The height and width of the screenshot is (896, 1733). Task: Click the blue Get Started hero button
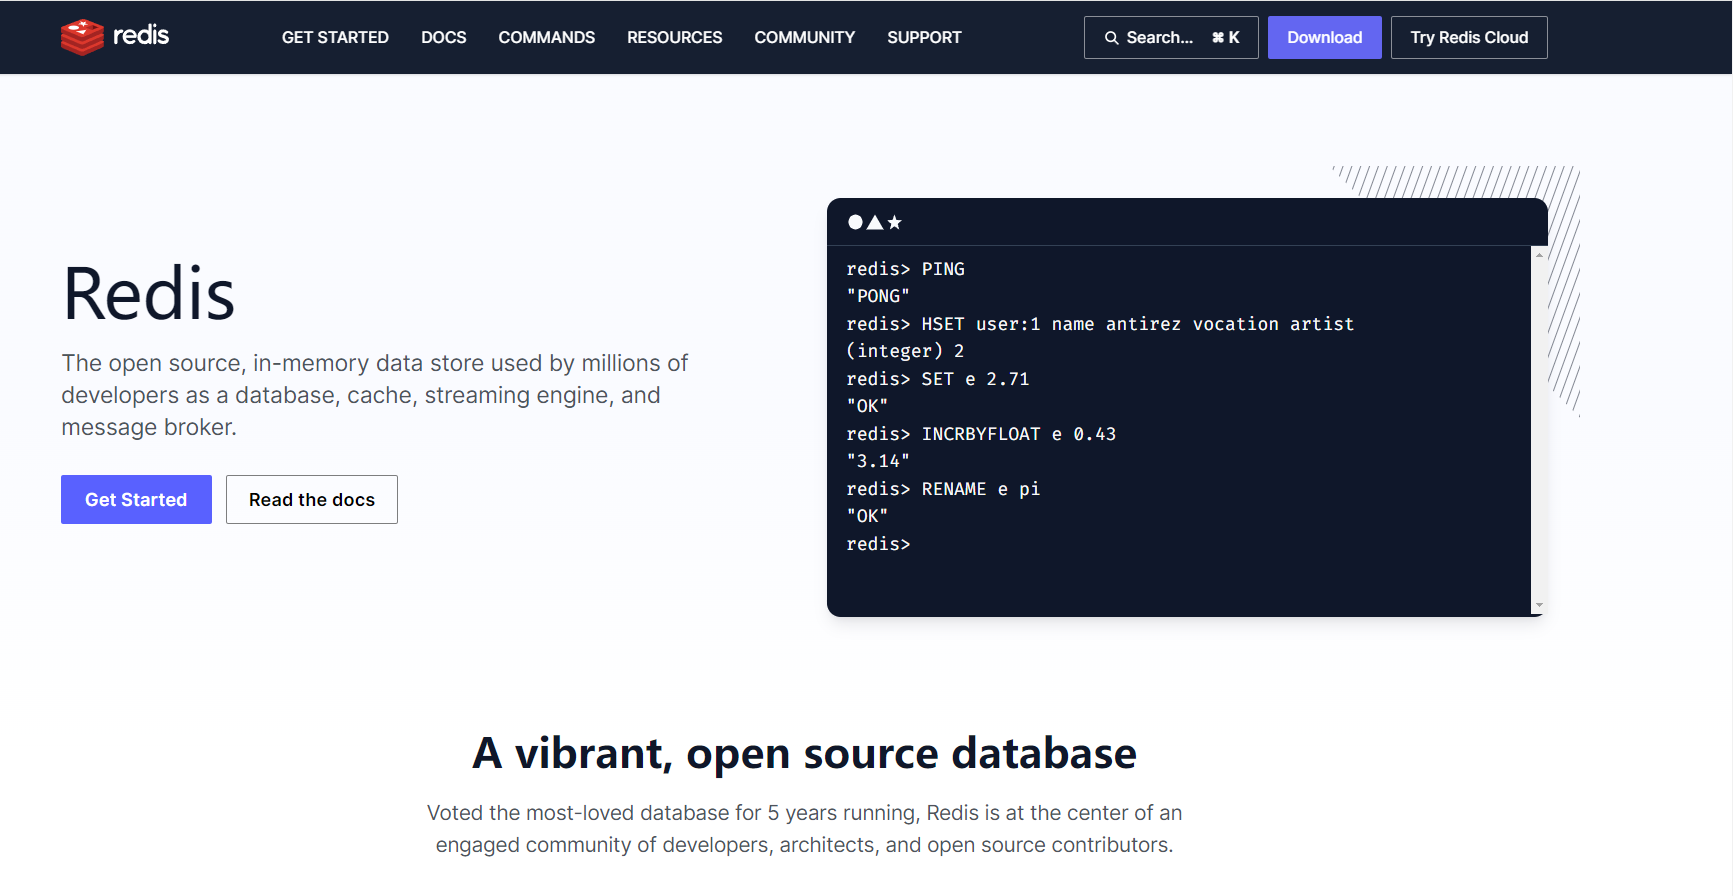point(136,500)
